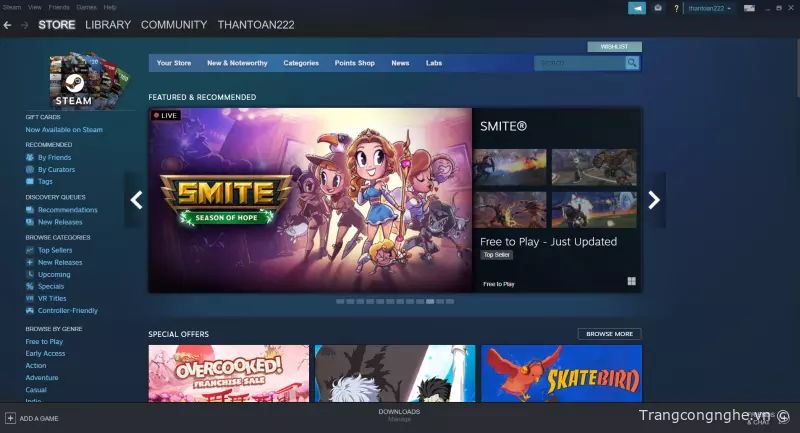Click the plus icon beside Add a Game
Viewport: 800px width, 433px height.
pyautogui.click(x=10, y=418)
